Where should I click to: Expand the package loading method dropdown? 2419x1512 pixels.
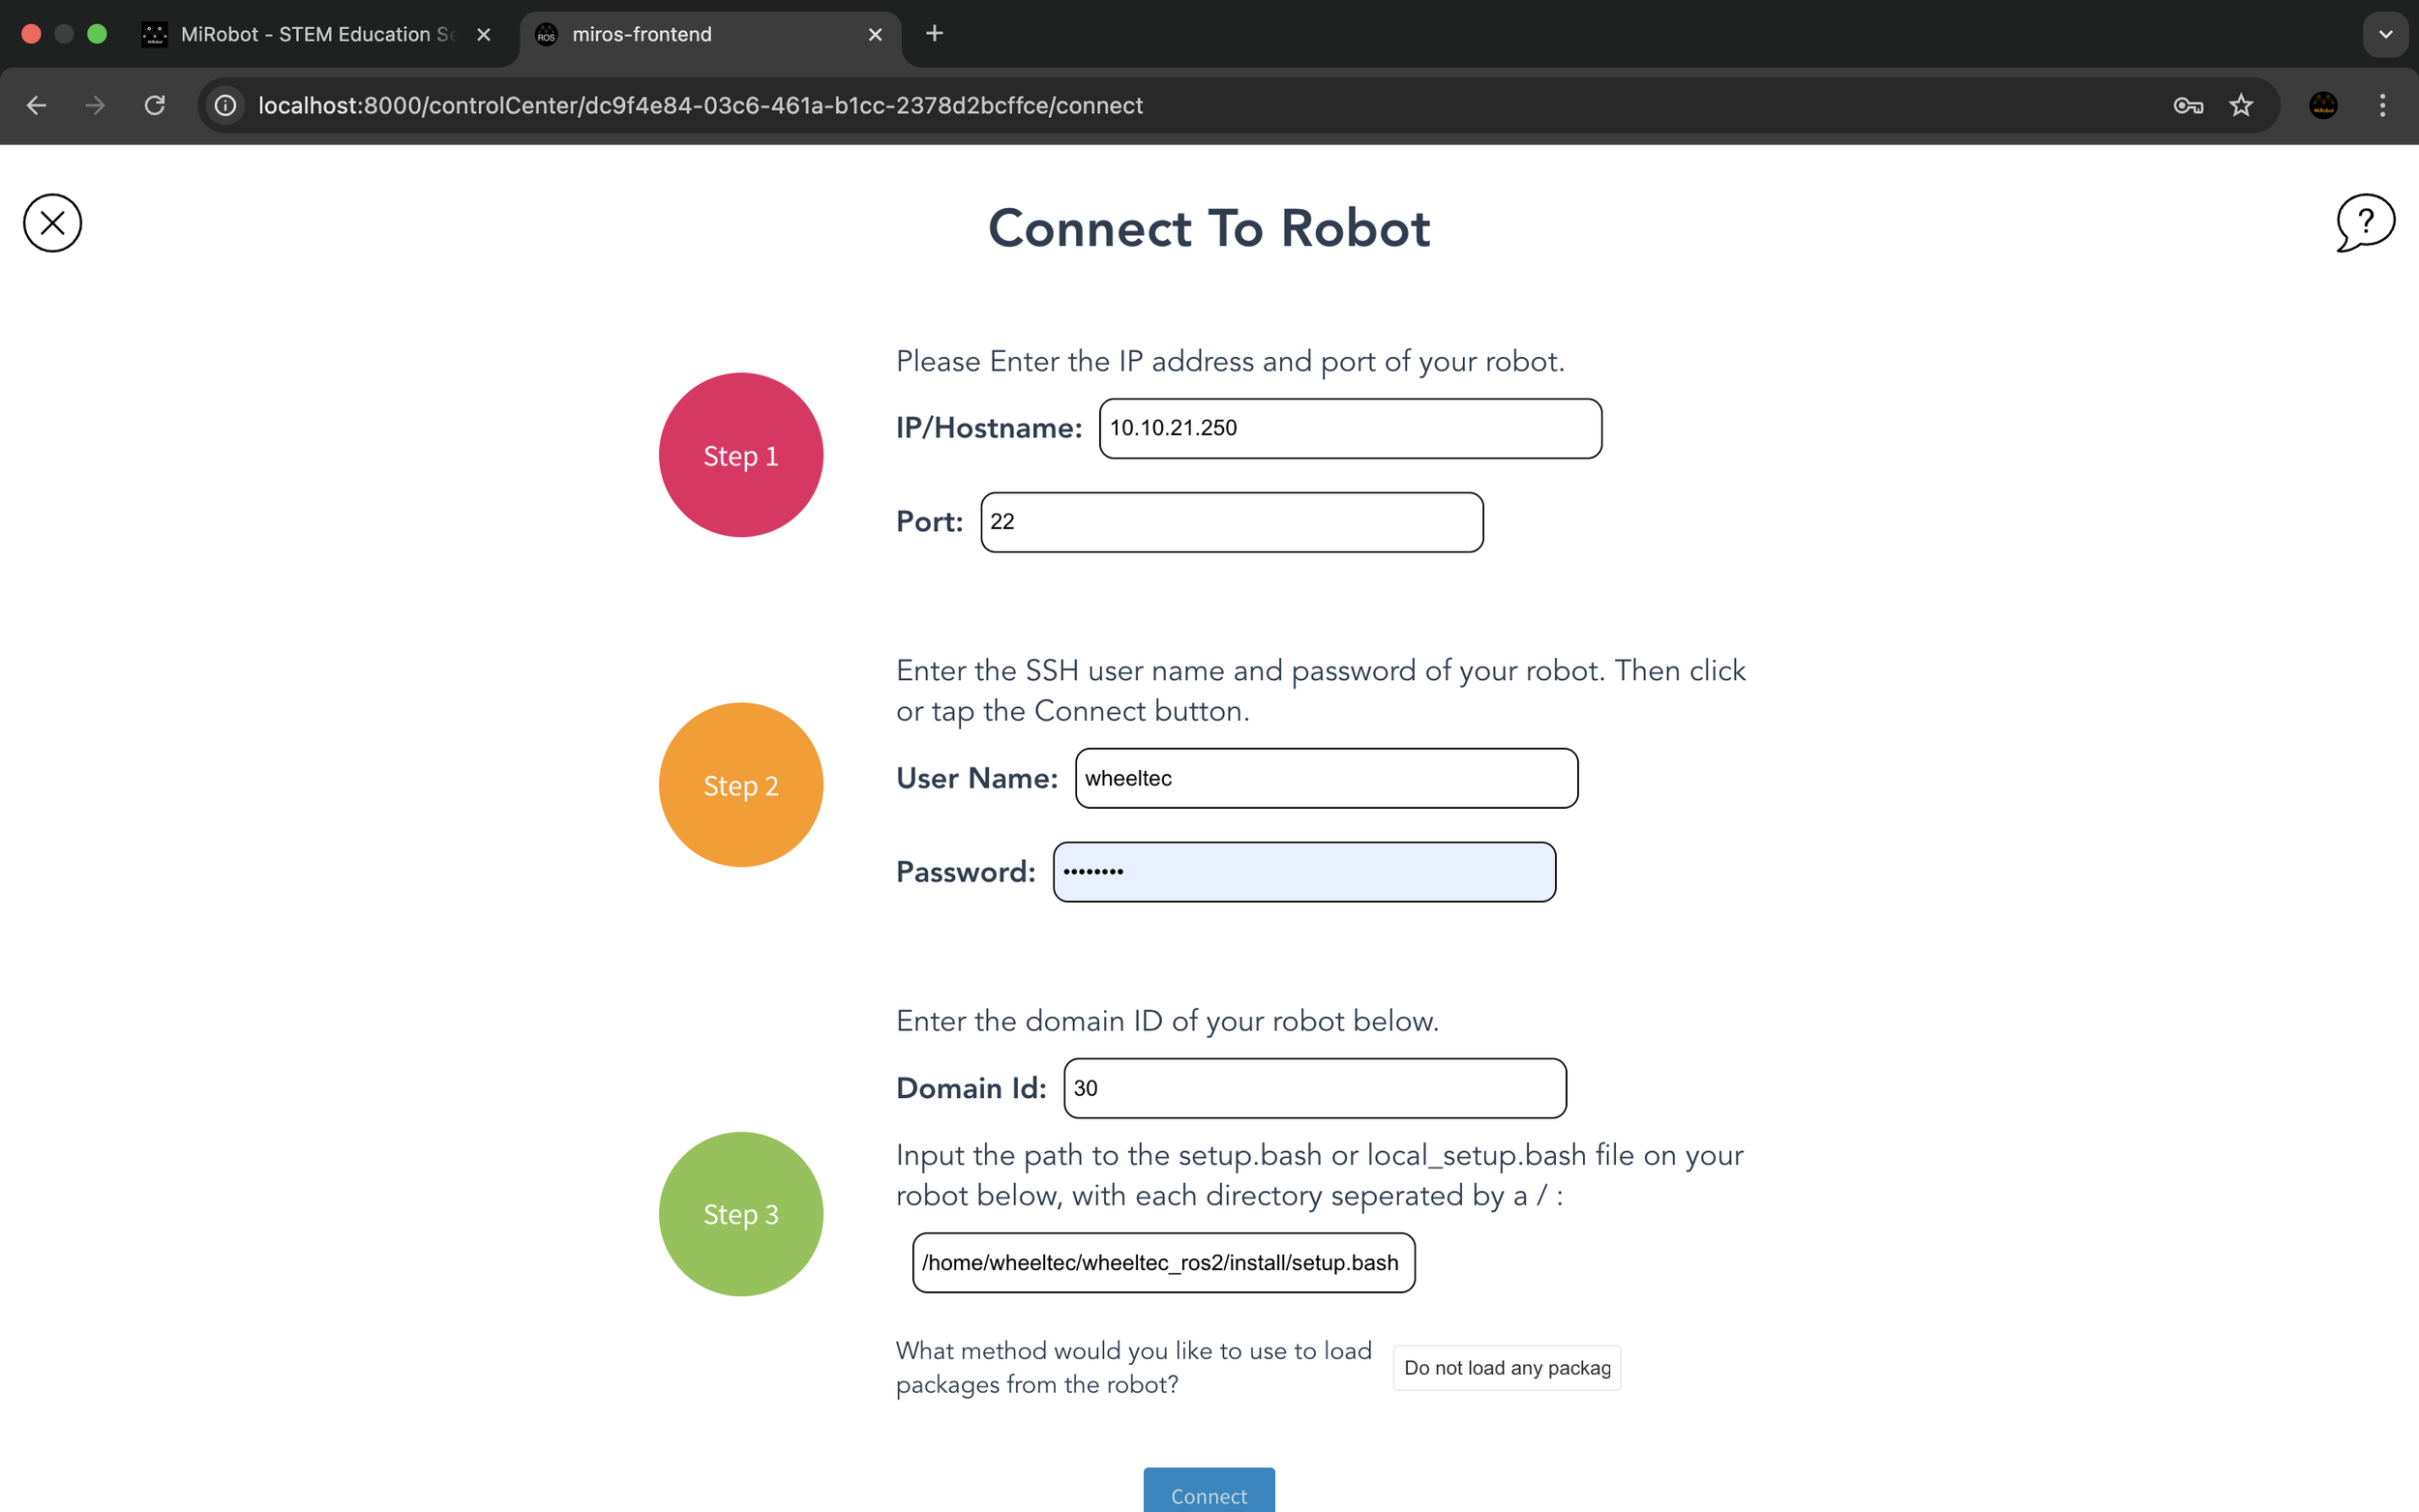(x=1506, y=1367)
